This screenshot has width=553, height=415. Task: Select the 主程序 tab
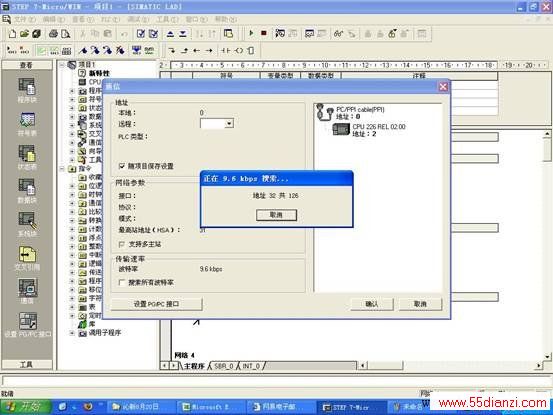point(194,366)
